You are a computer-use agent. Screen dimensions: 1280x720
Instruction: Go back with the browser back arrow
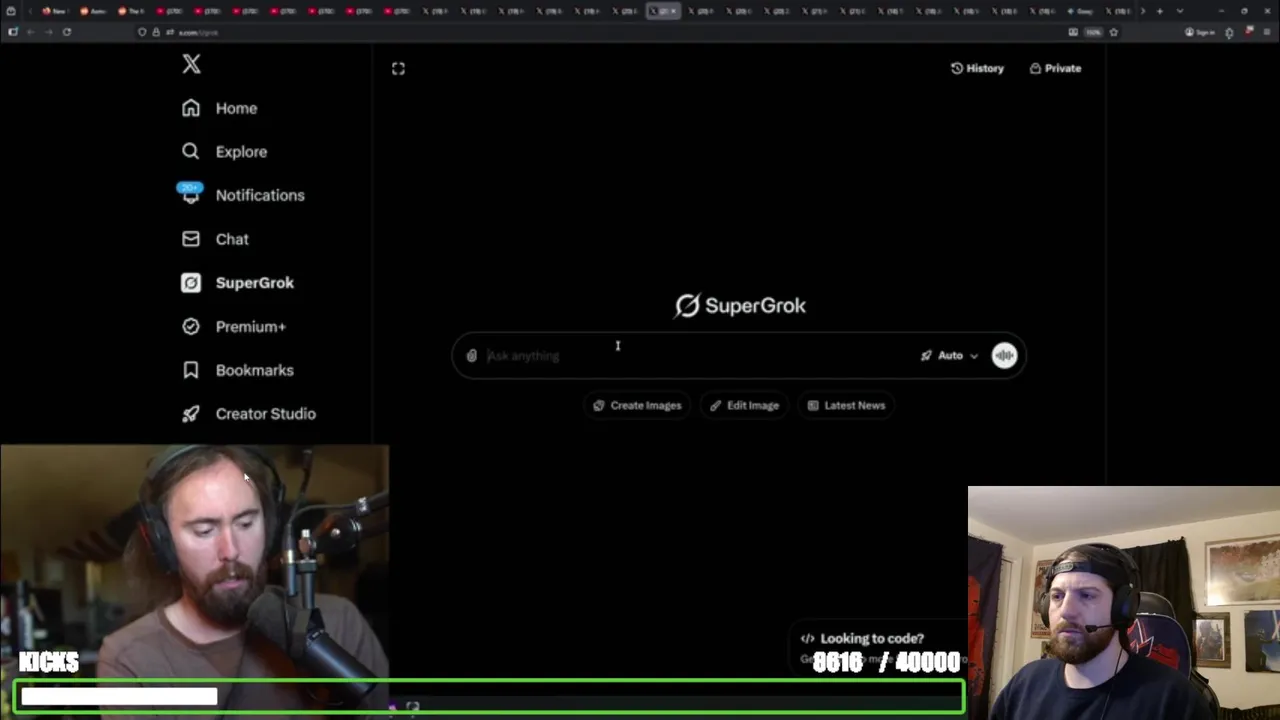(30, 32)
